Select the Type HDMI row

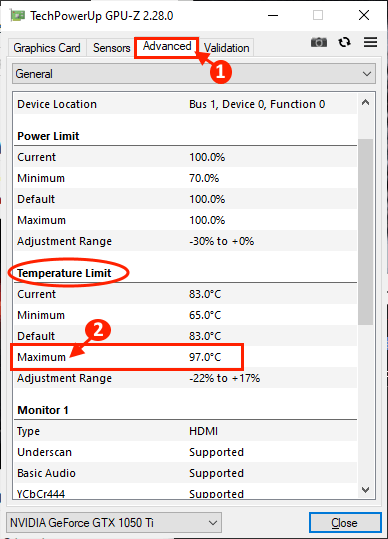pyautogui.click(x=185, y=431)
